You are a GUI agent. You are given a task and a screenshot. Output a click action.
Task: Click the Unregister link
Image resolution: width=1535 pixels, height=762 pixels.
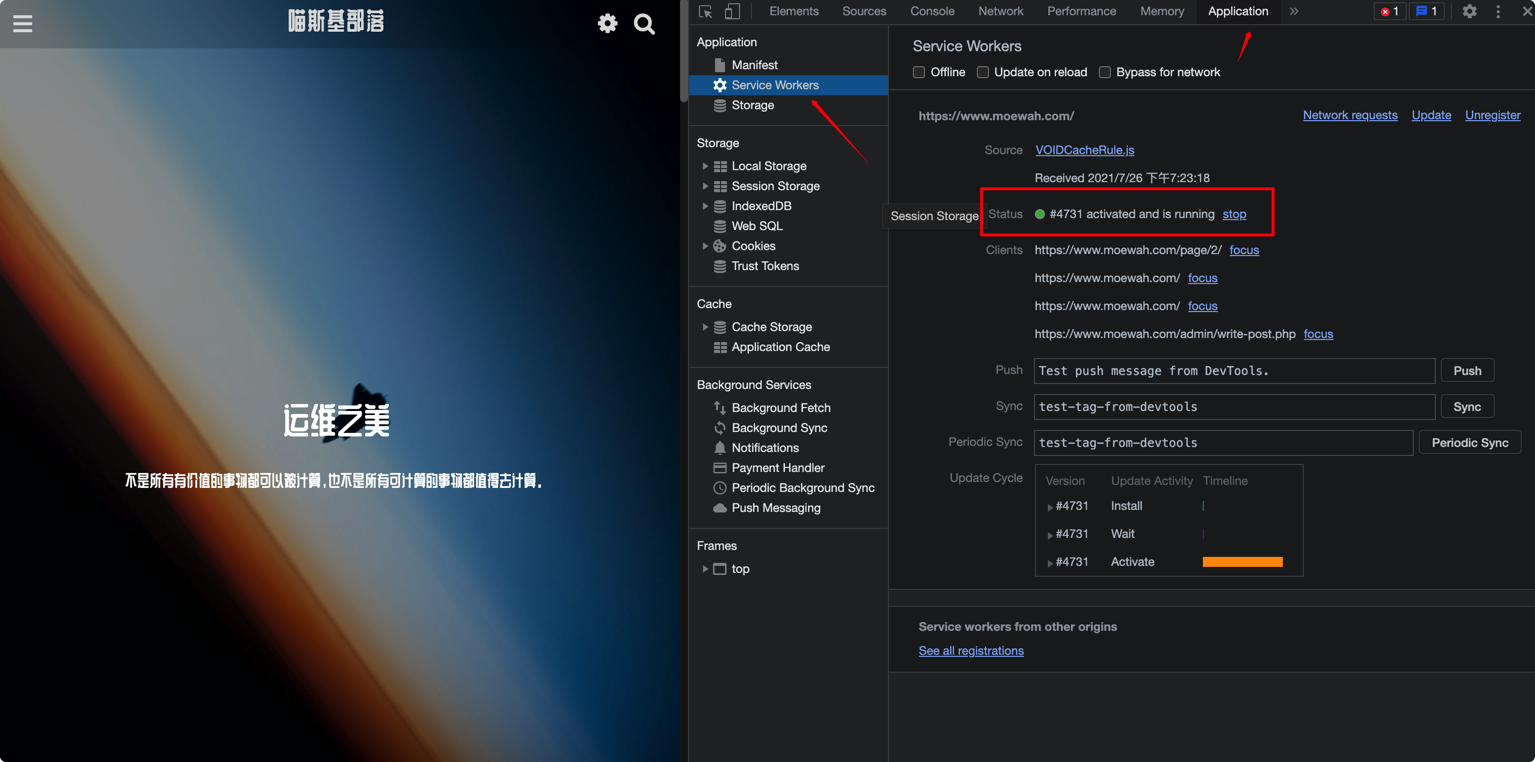[1492, 115]
